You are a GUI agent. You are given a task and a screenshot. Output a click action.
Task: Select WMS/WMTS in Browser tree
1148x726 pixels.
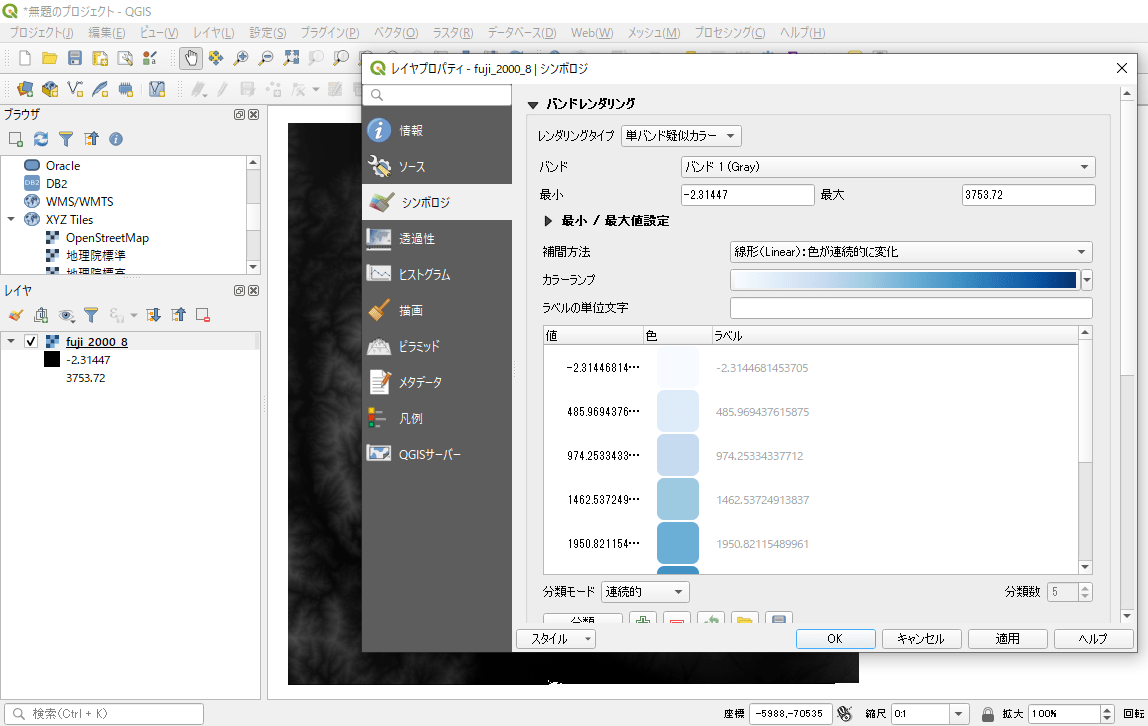[x=79, y=201]
